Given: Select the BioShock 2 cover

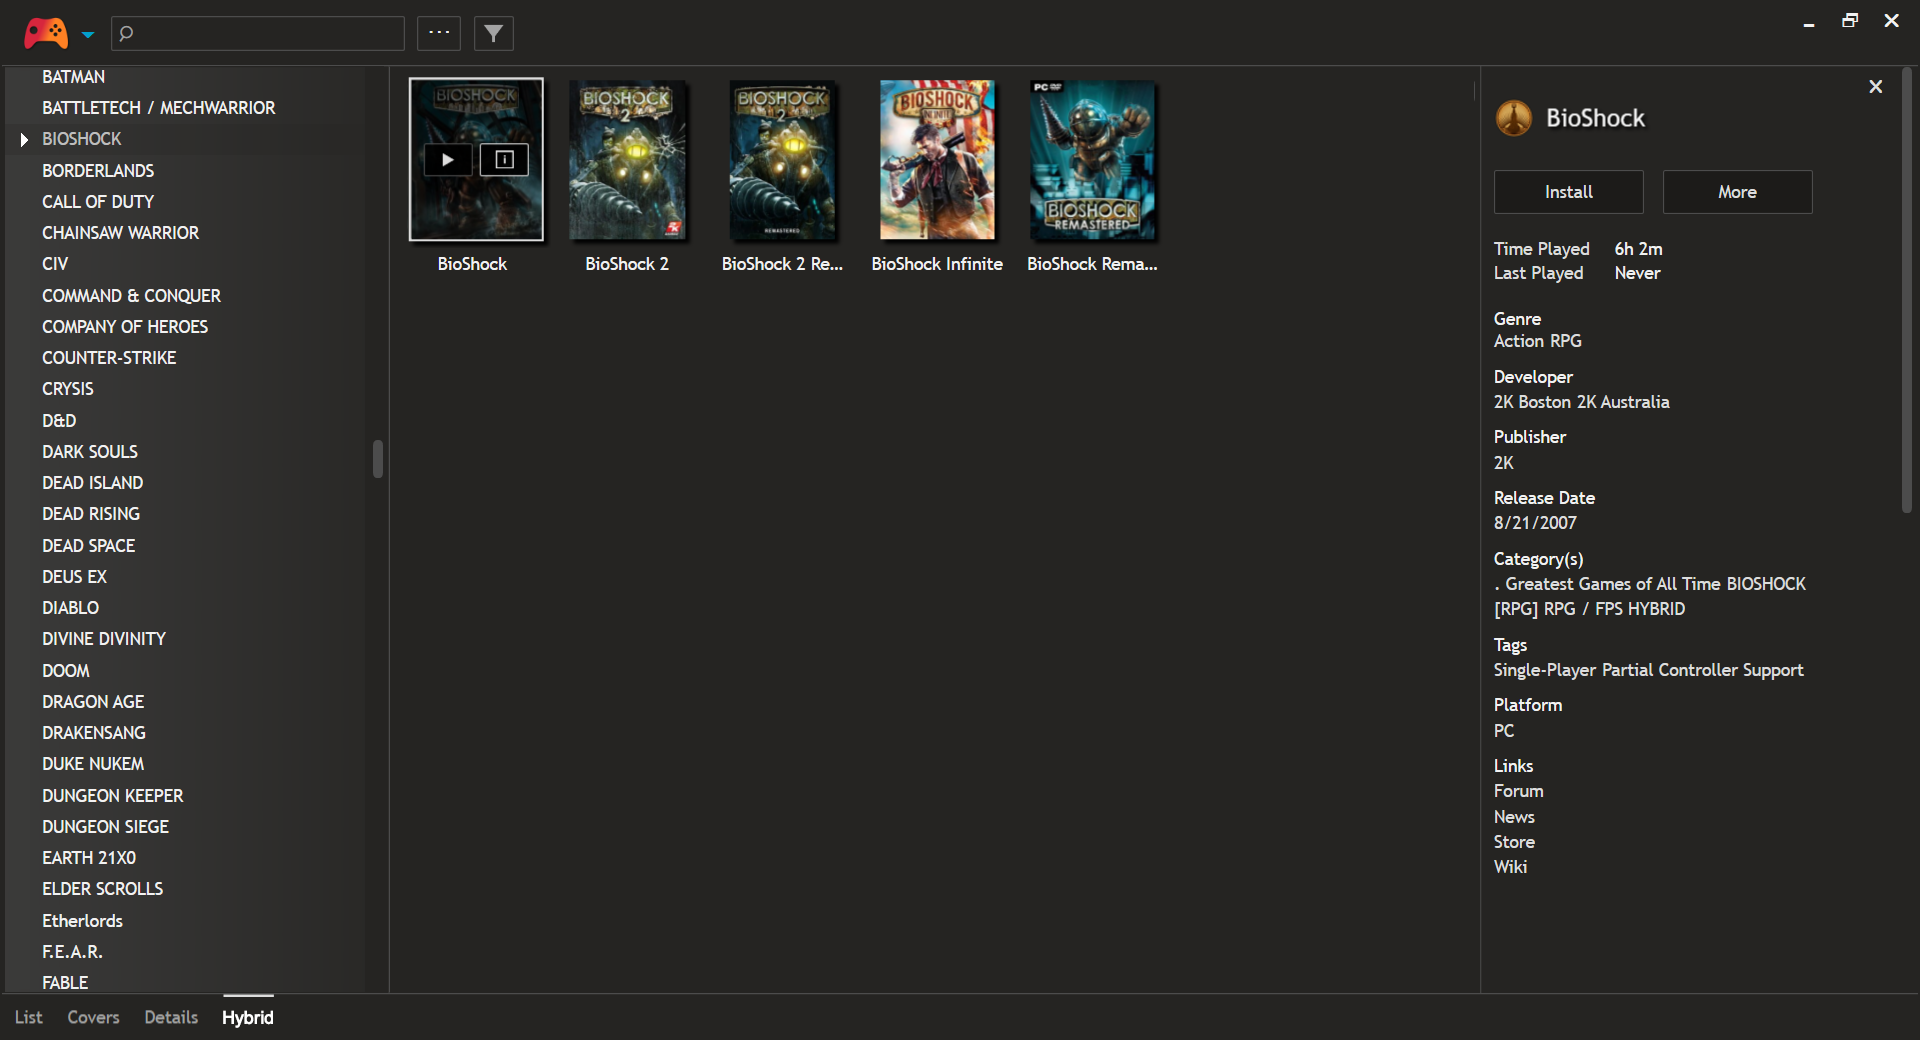Looking at the screenshot, I should click(x=627, y=160).
